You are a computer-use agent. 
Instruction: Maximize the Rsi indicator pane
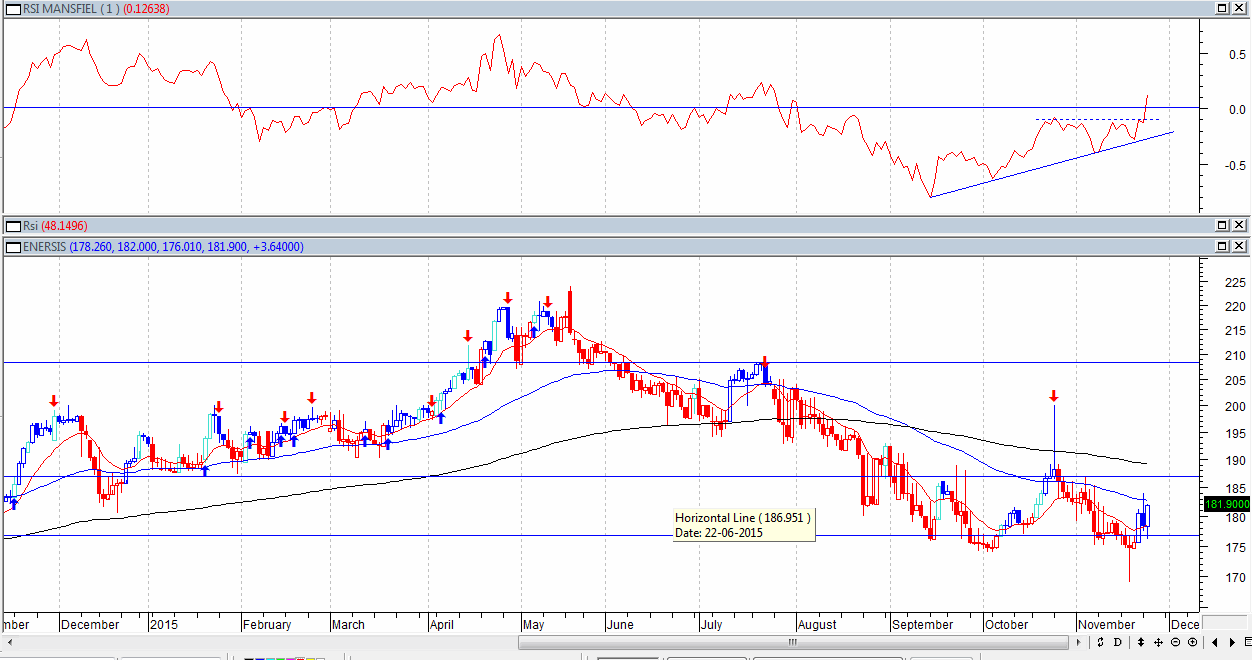pyautogui.click(x=1222, y=226)
